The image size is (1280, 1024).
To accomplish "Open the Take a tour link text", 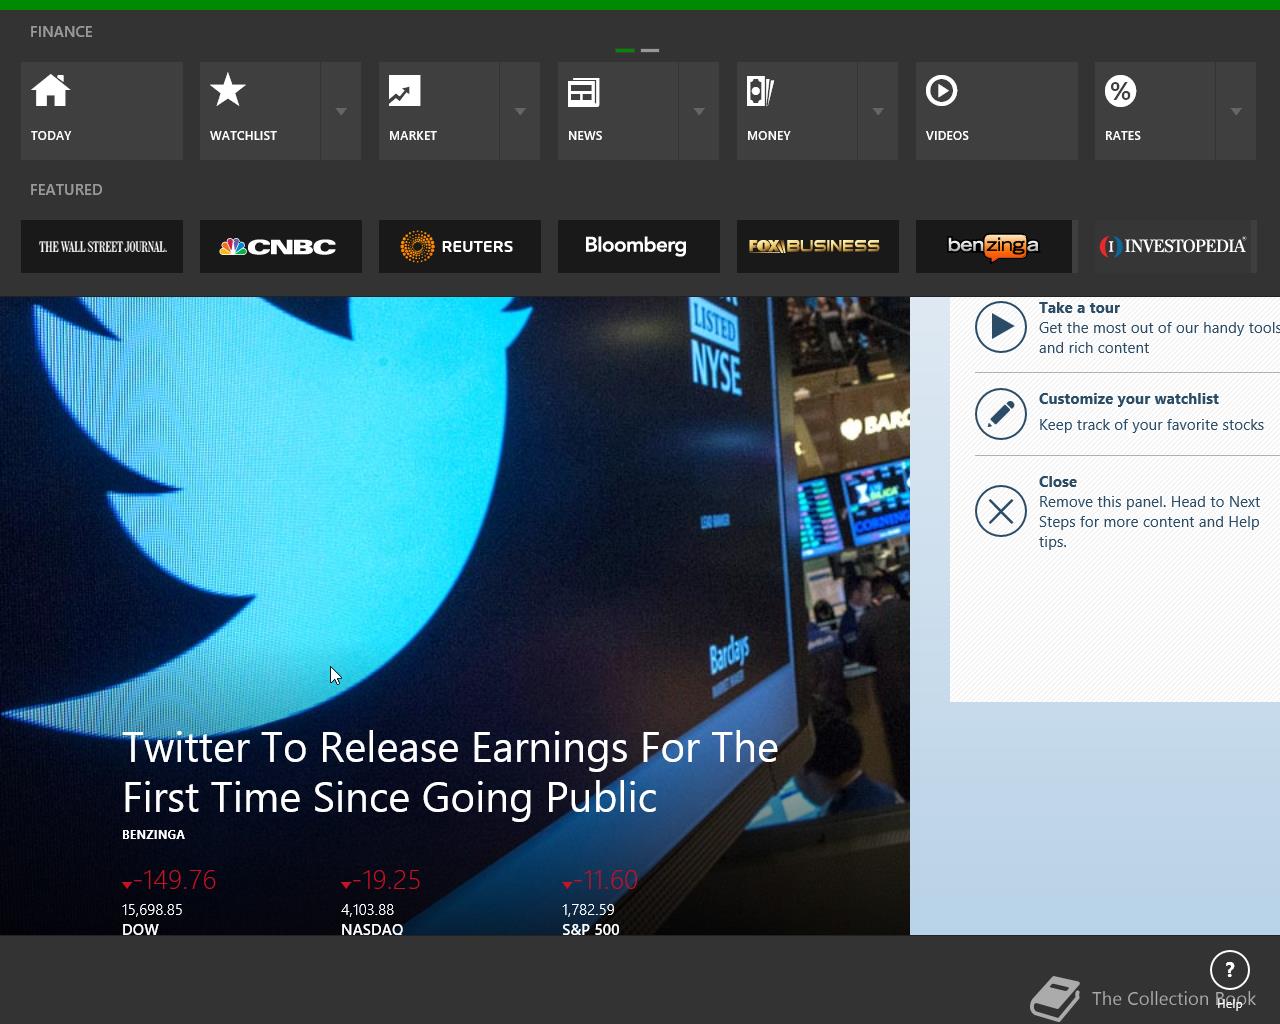I will (1079, 308).
